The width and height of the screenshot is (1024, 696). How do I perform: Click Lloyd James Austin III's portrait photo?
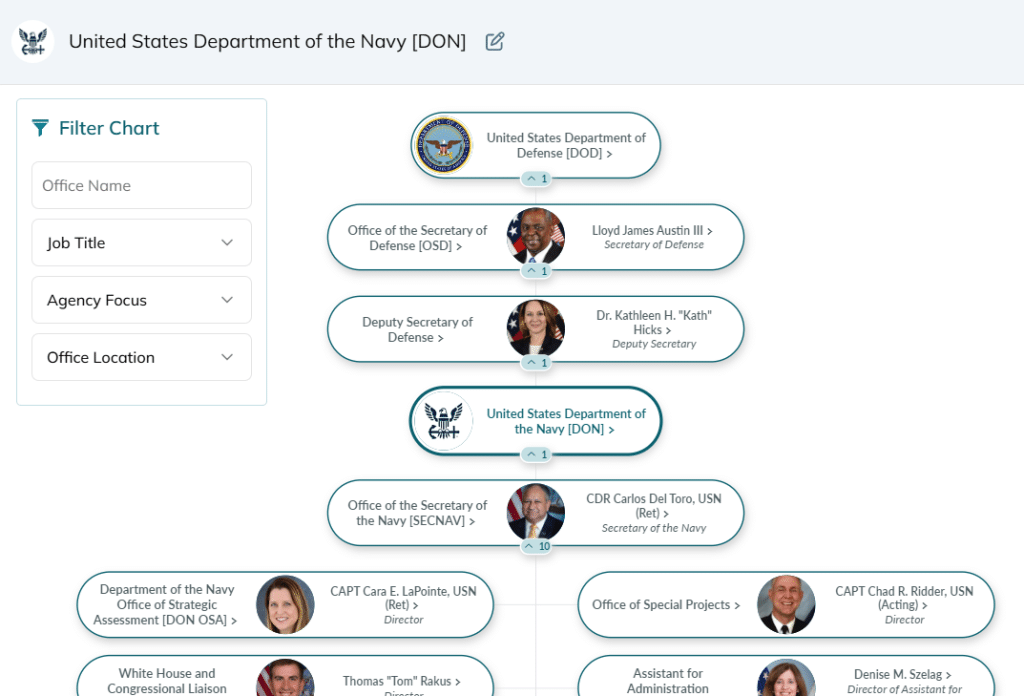[535, 237]
